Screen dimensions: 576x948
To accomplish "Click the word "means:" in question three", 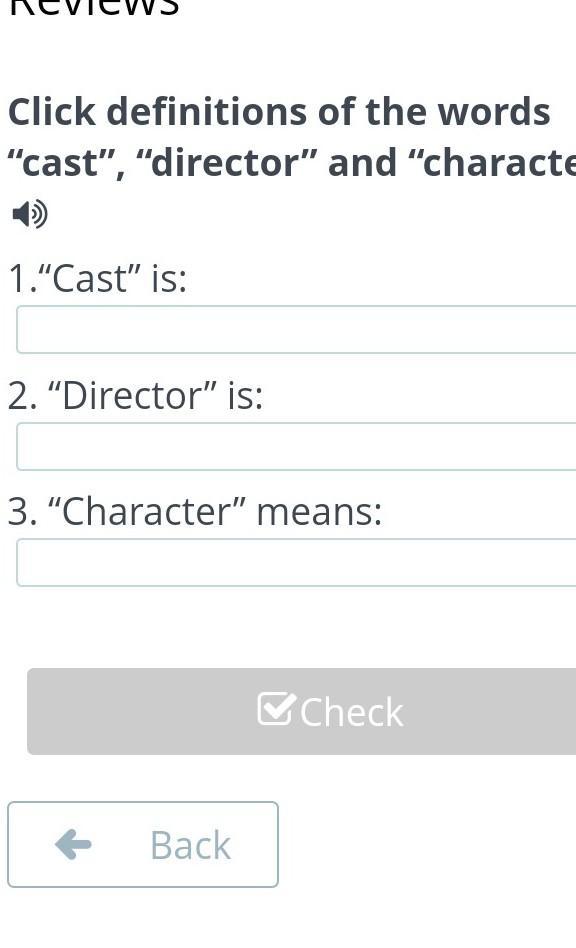I will point(319,512).
